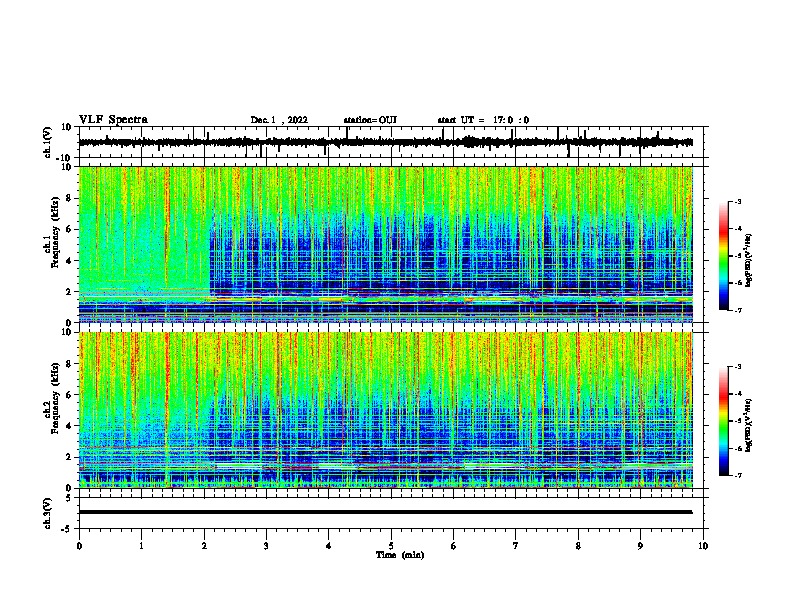Select the date text "Dec. 1, 2022"
The width and height of the screenshot is (792, 612).
point(279,120)
